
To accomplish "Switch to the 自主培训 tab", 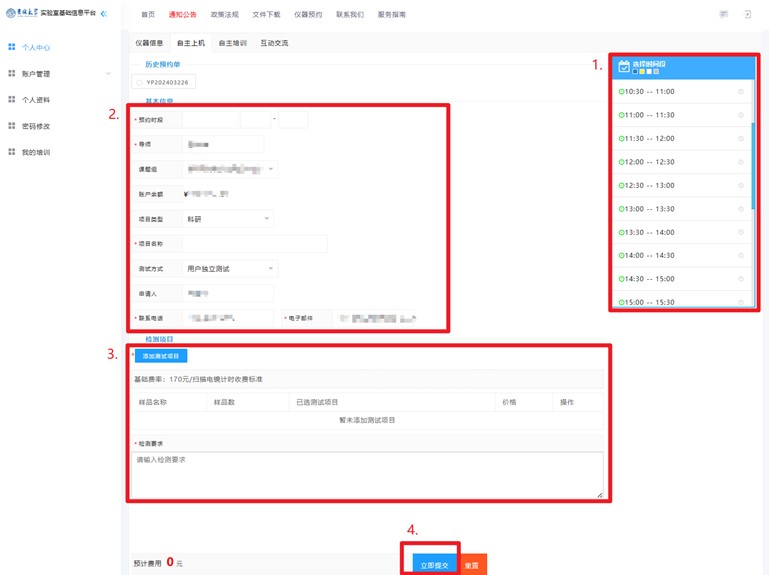I will 232,43.
